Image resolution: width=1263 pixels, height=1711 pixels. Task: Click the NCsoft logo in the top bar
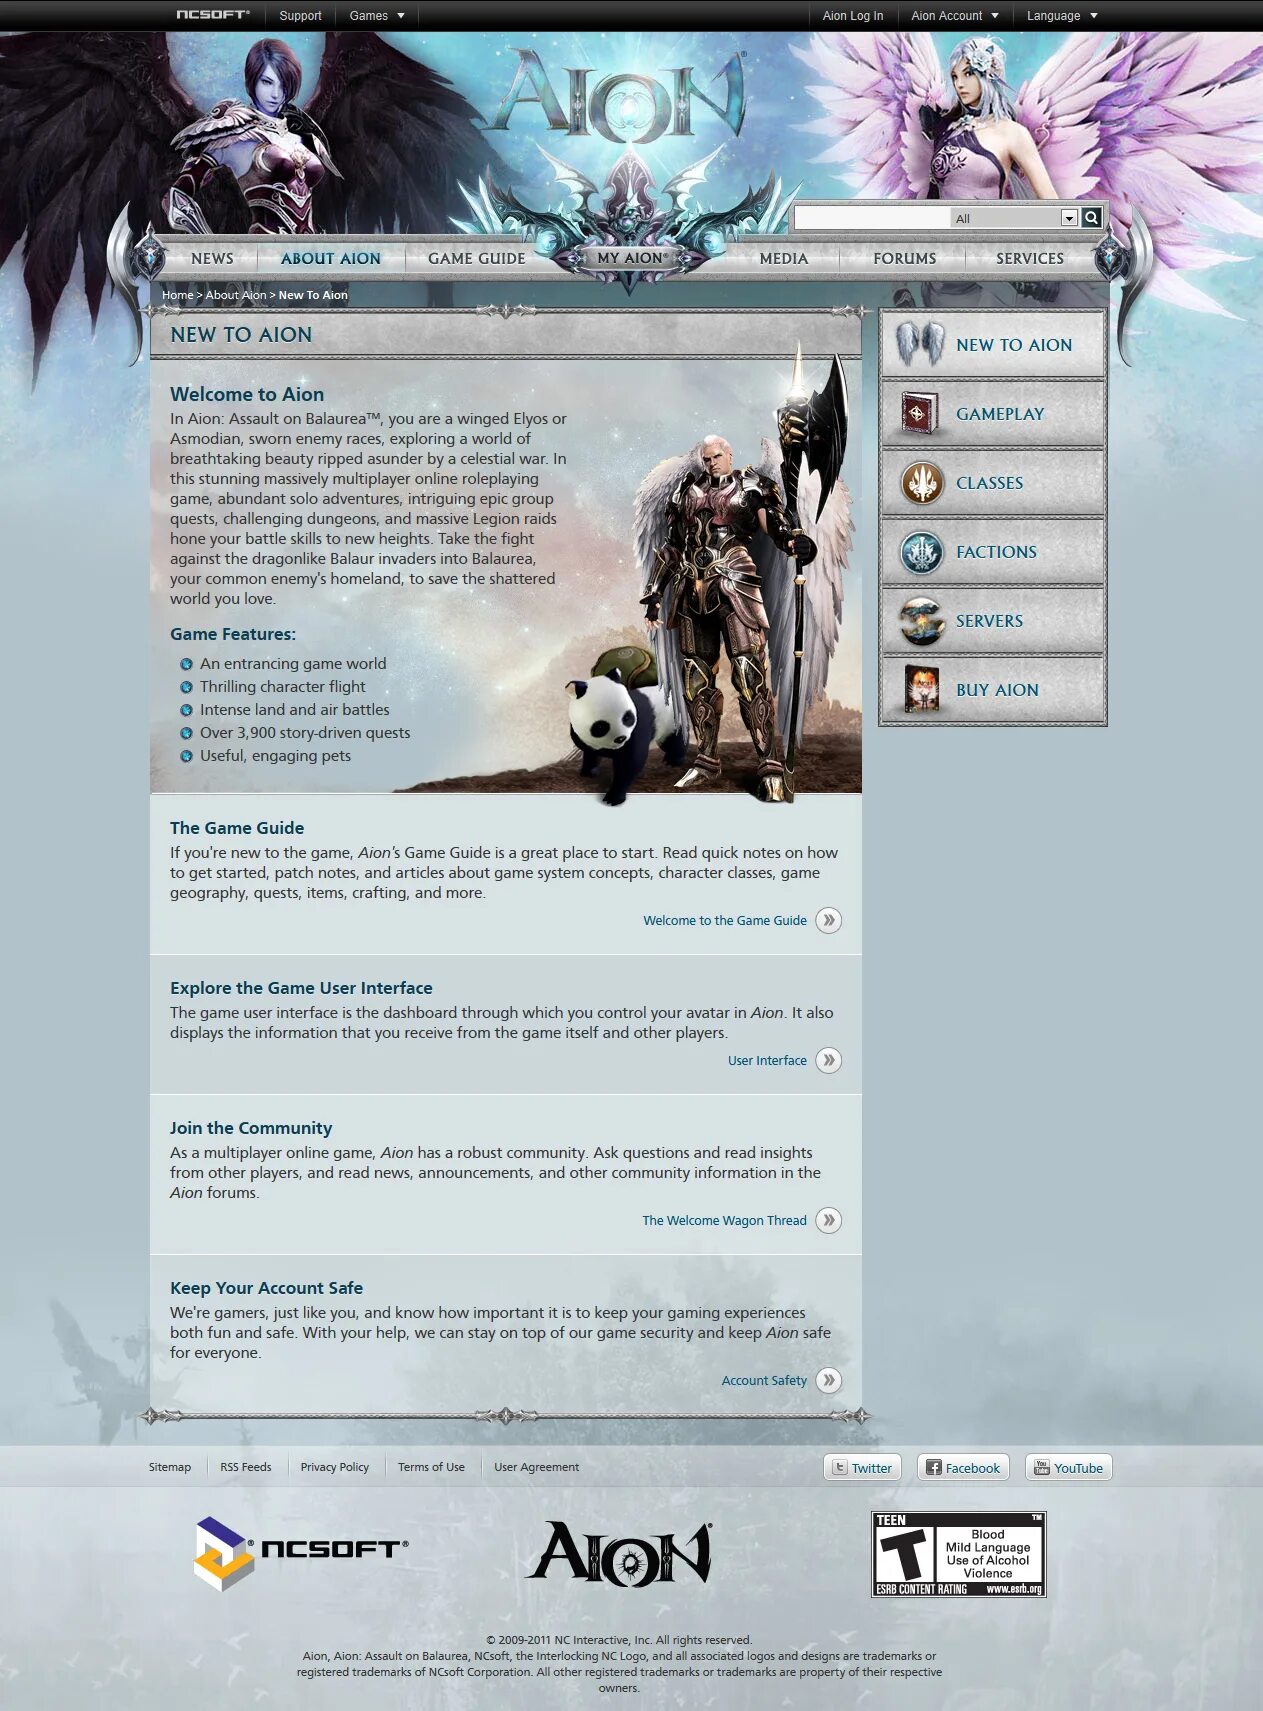pyautogui.click(x=213, y=15)
